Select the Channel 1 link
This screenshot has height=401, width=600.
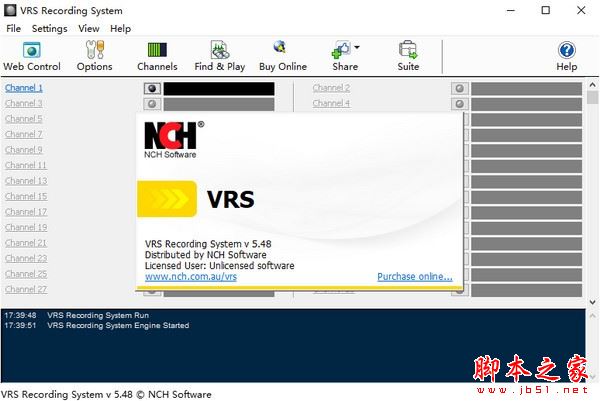pos(24,88)
